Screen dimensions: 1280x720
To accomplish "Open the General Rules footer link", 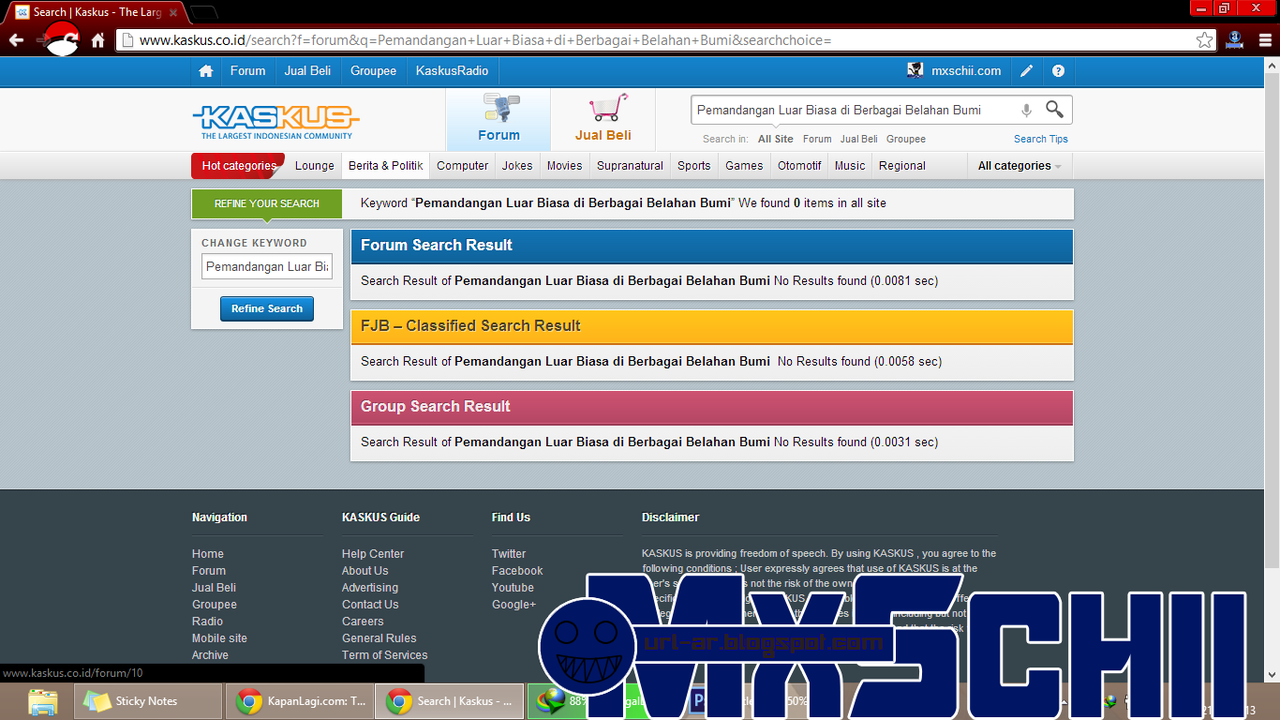I will point(379,638).
